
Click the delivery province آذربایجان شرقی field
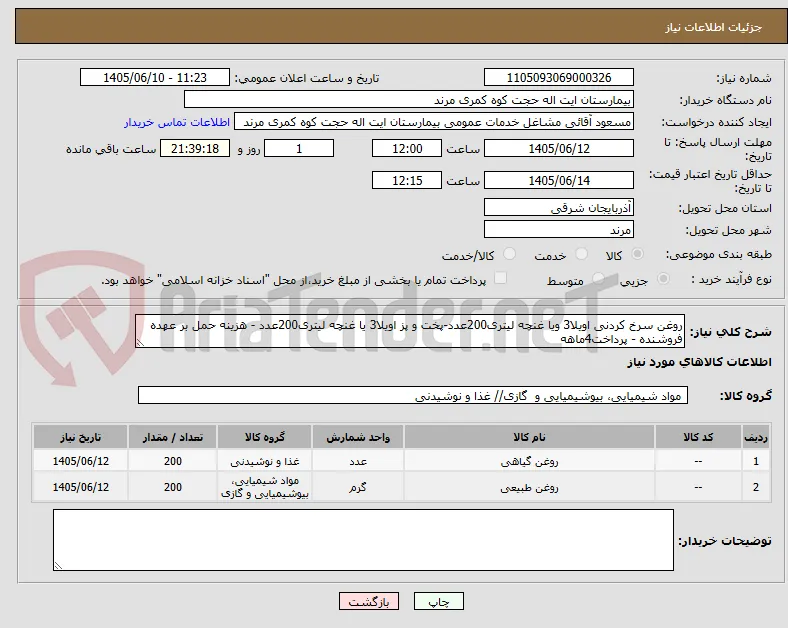click(559, 207)
